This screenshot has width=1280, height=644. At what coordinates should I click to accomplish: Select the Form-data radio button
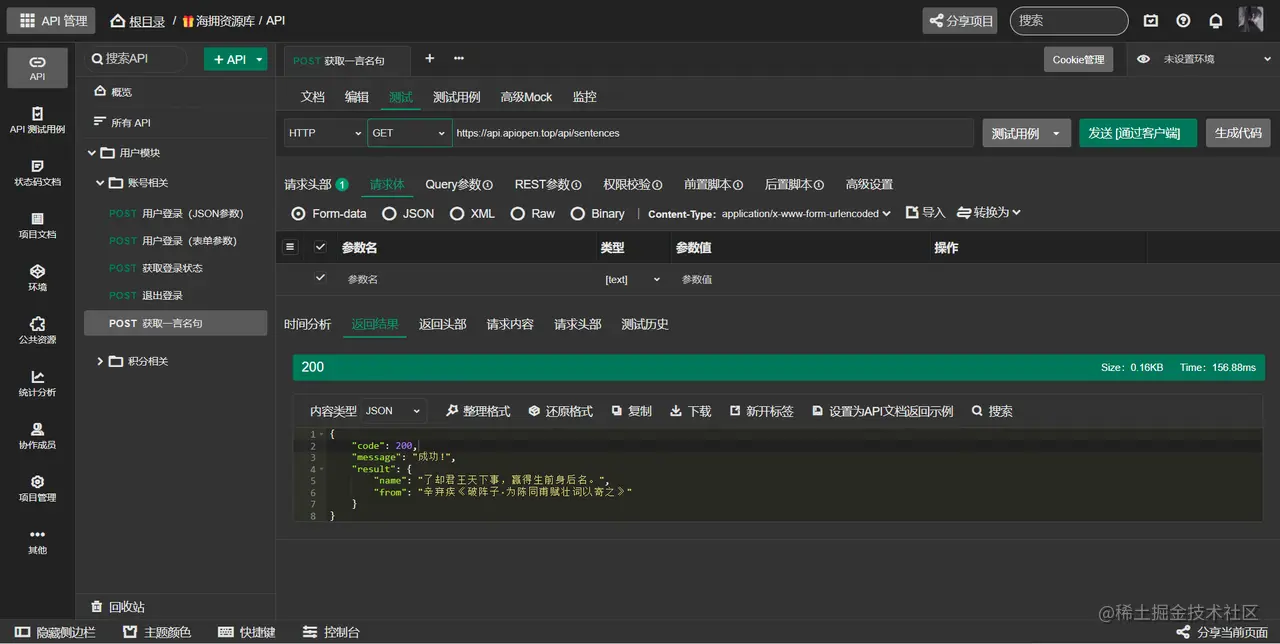(x=298, y=213)
